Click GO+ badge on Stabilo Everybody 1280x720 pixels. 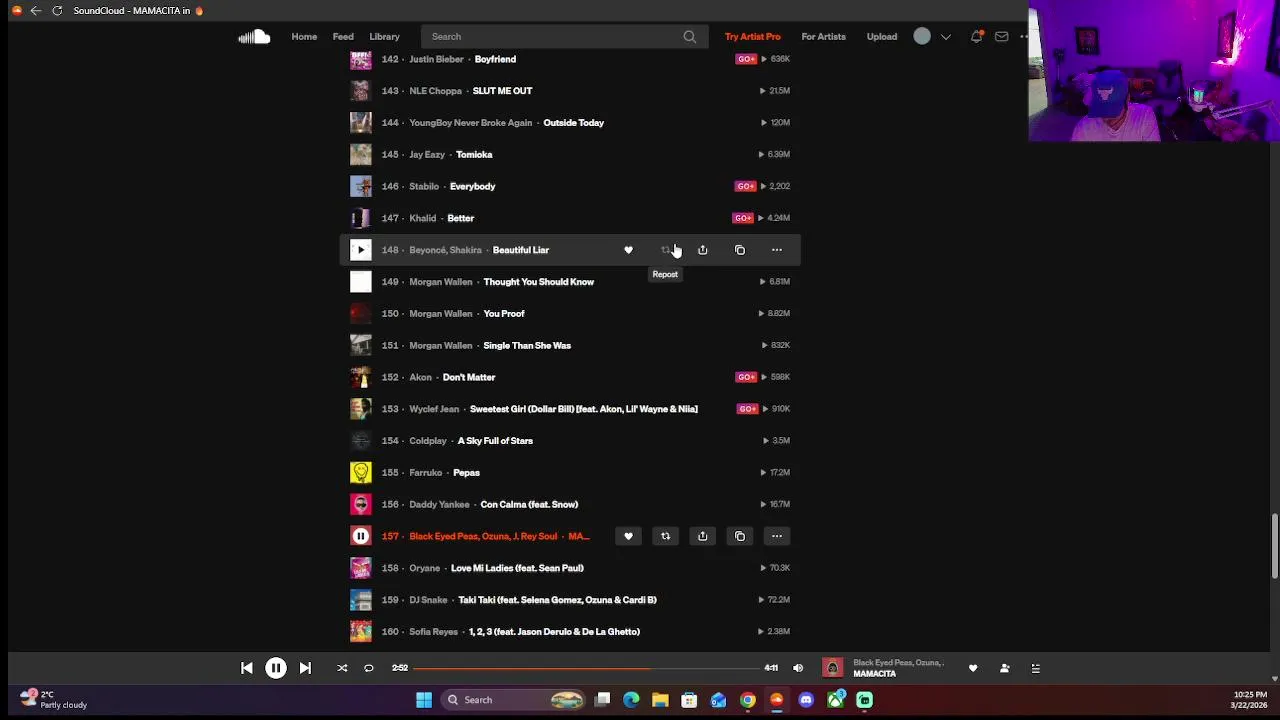745,186
